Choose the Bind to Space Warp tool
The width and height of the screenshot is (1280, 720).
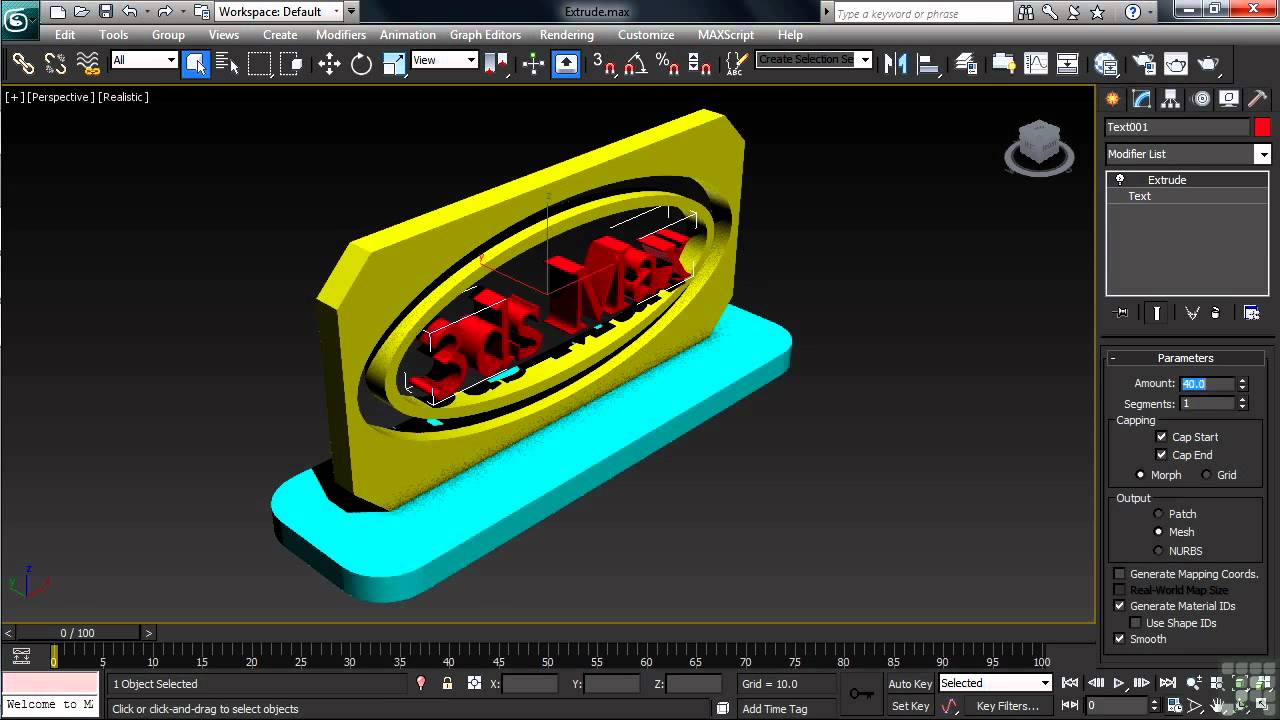(88, 64)
